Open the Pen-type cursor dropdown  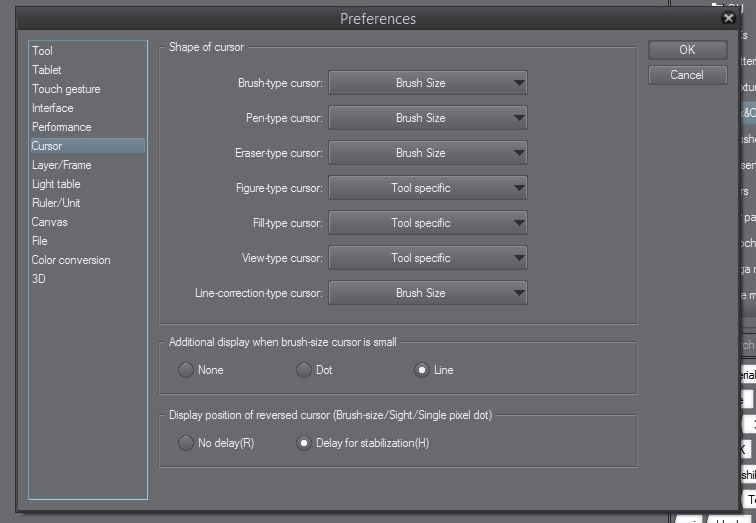pyautogui.click(x=427, y=118)
